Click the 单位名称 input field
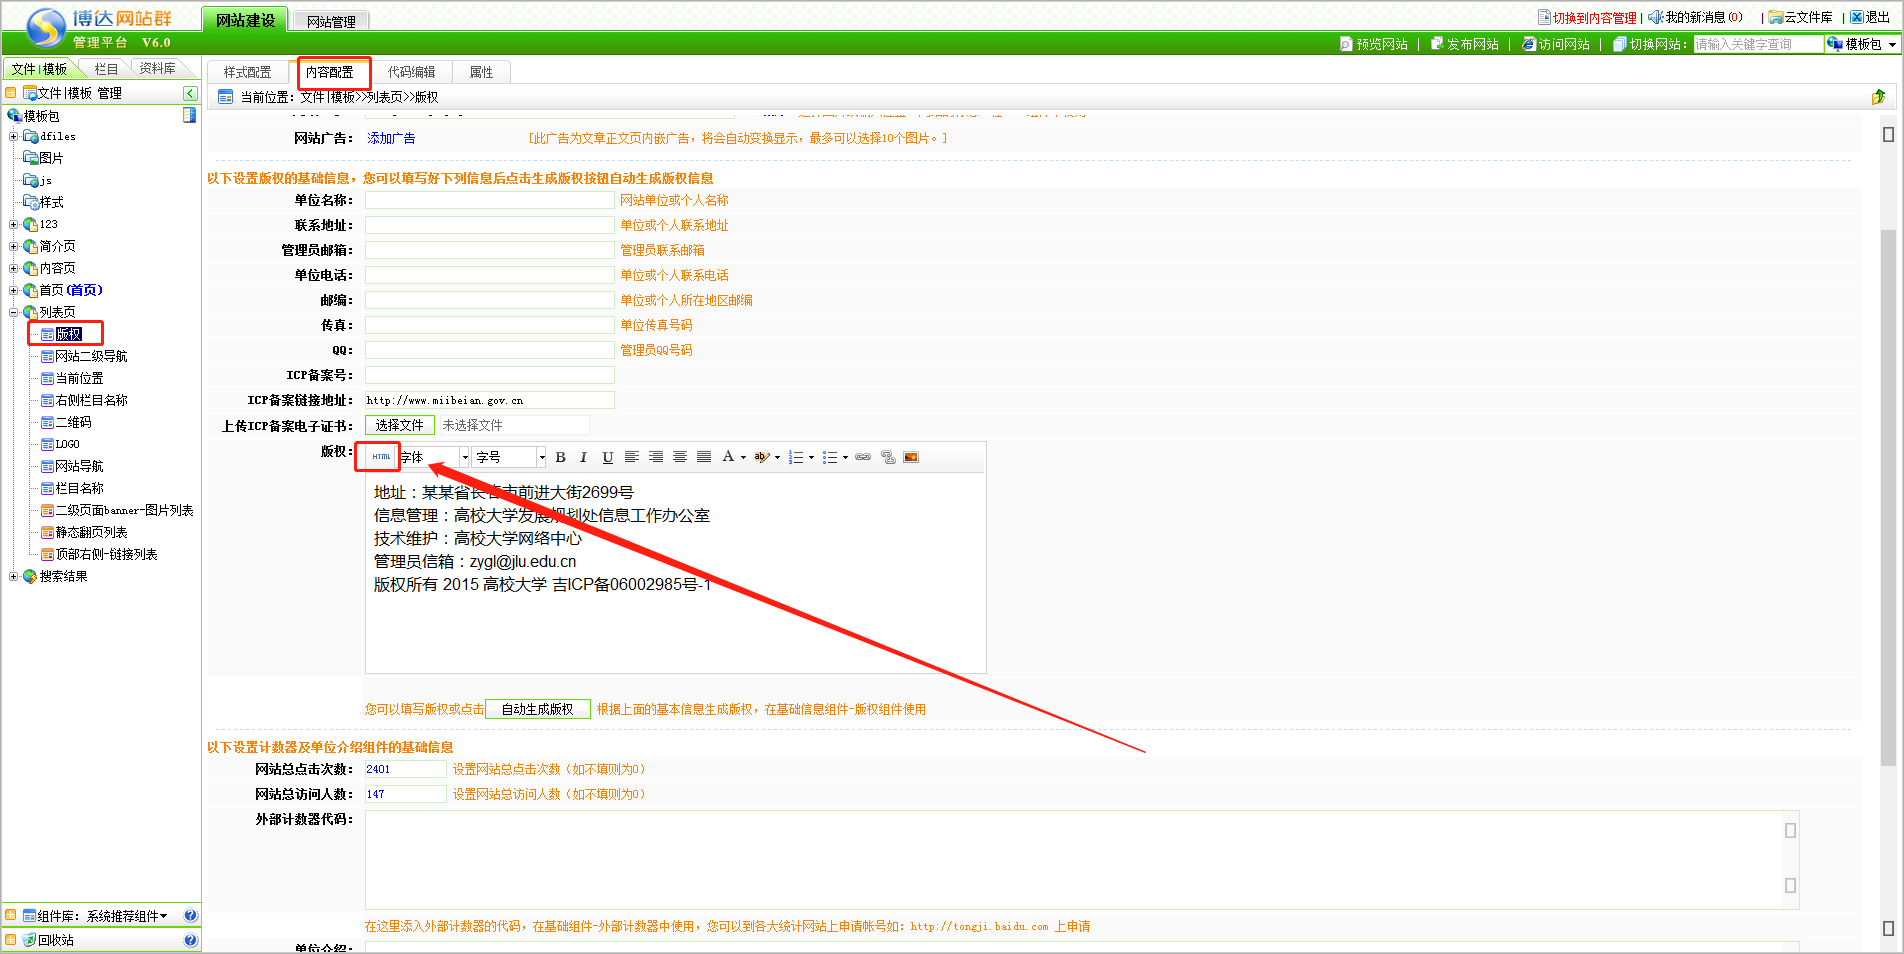The image size is (1904, 954). coord(489,200)
